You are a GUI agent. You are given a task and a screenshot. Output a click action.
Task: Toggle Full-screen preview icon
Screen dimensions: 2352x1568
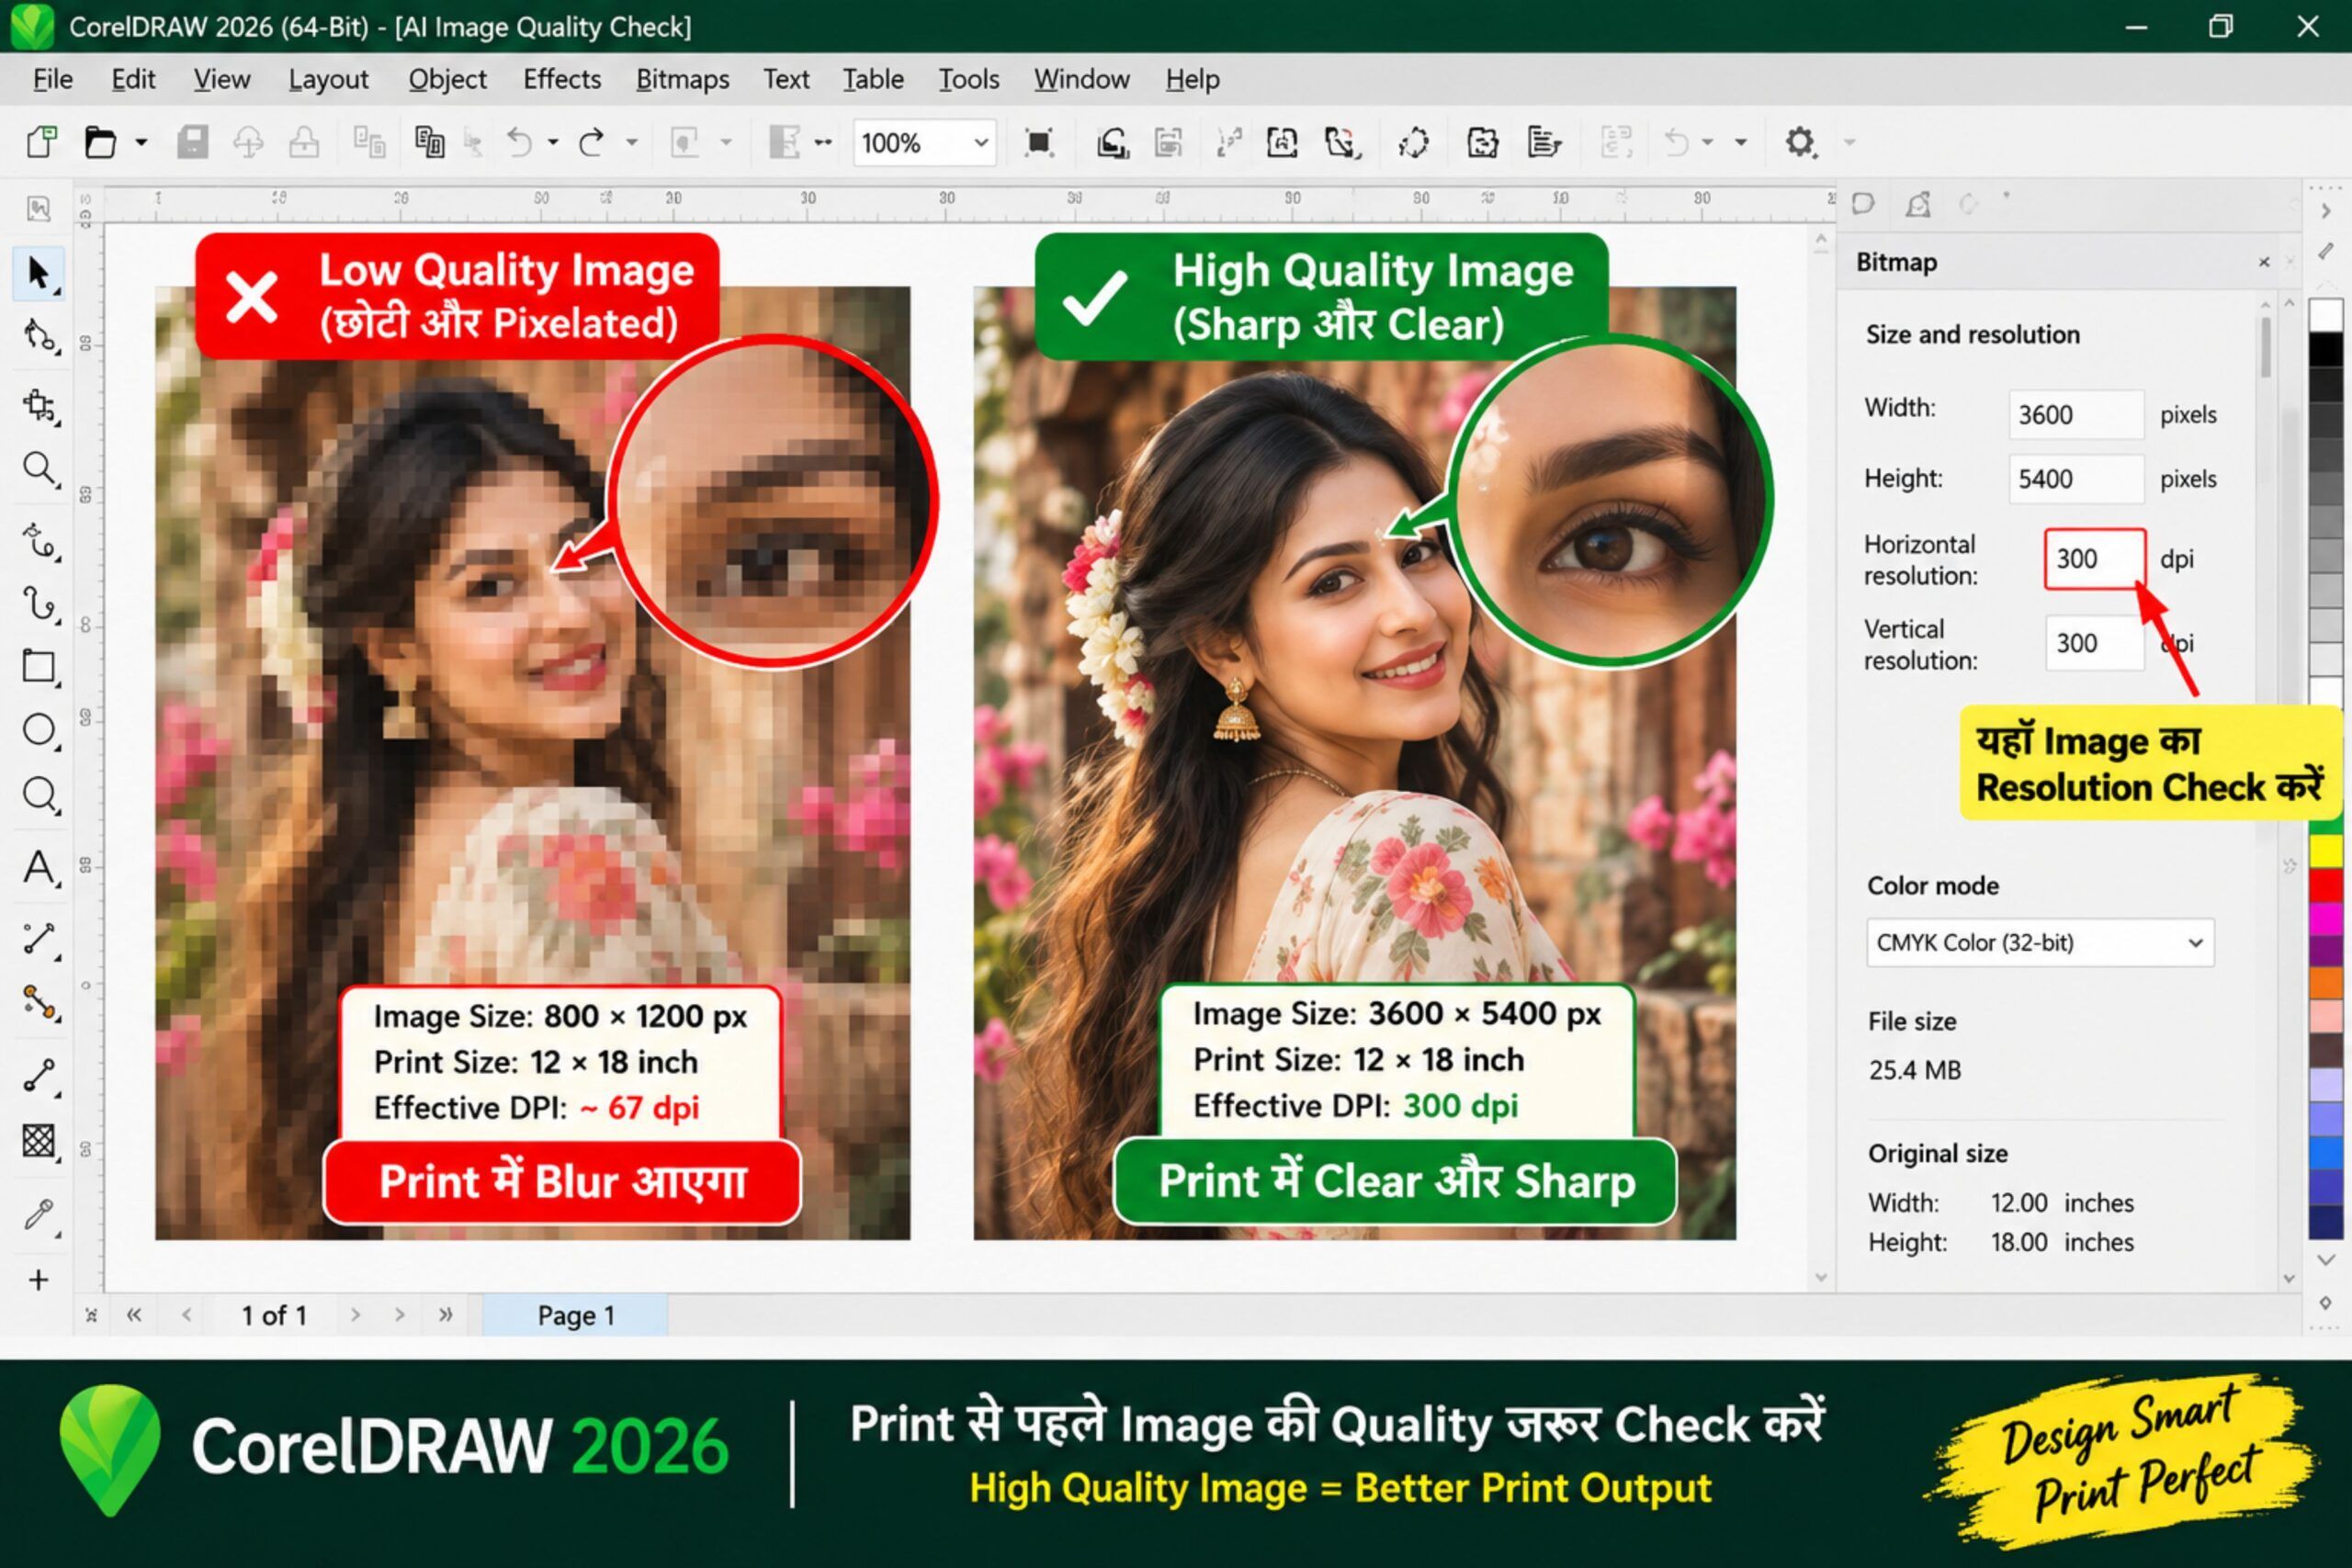click(1039, 142)
